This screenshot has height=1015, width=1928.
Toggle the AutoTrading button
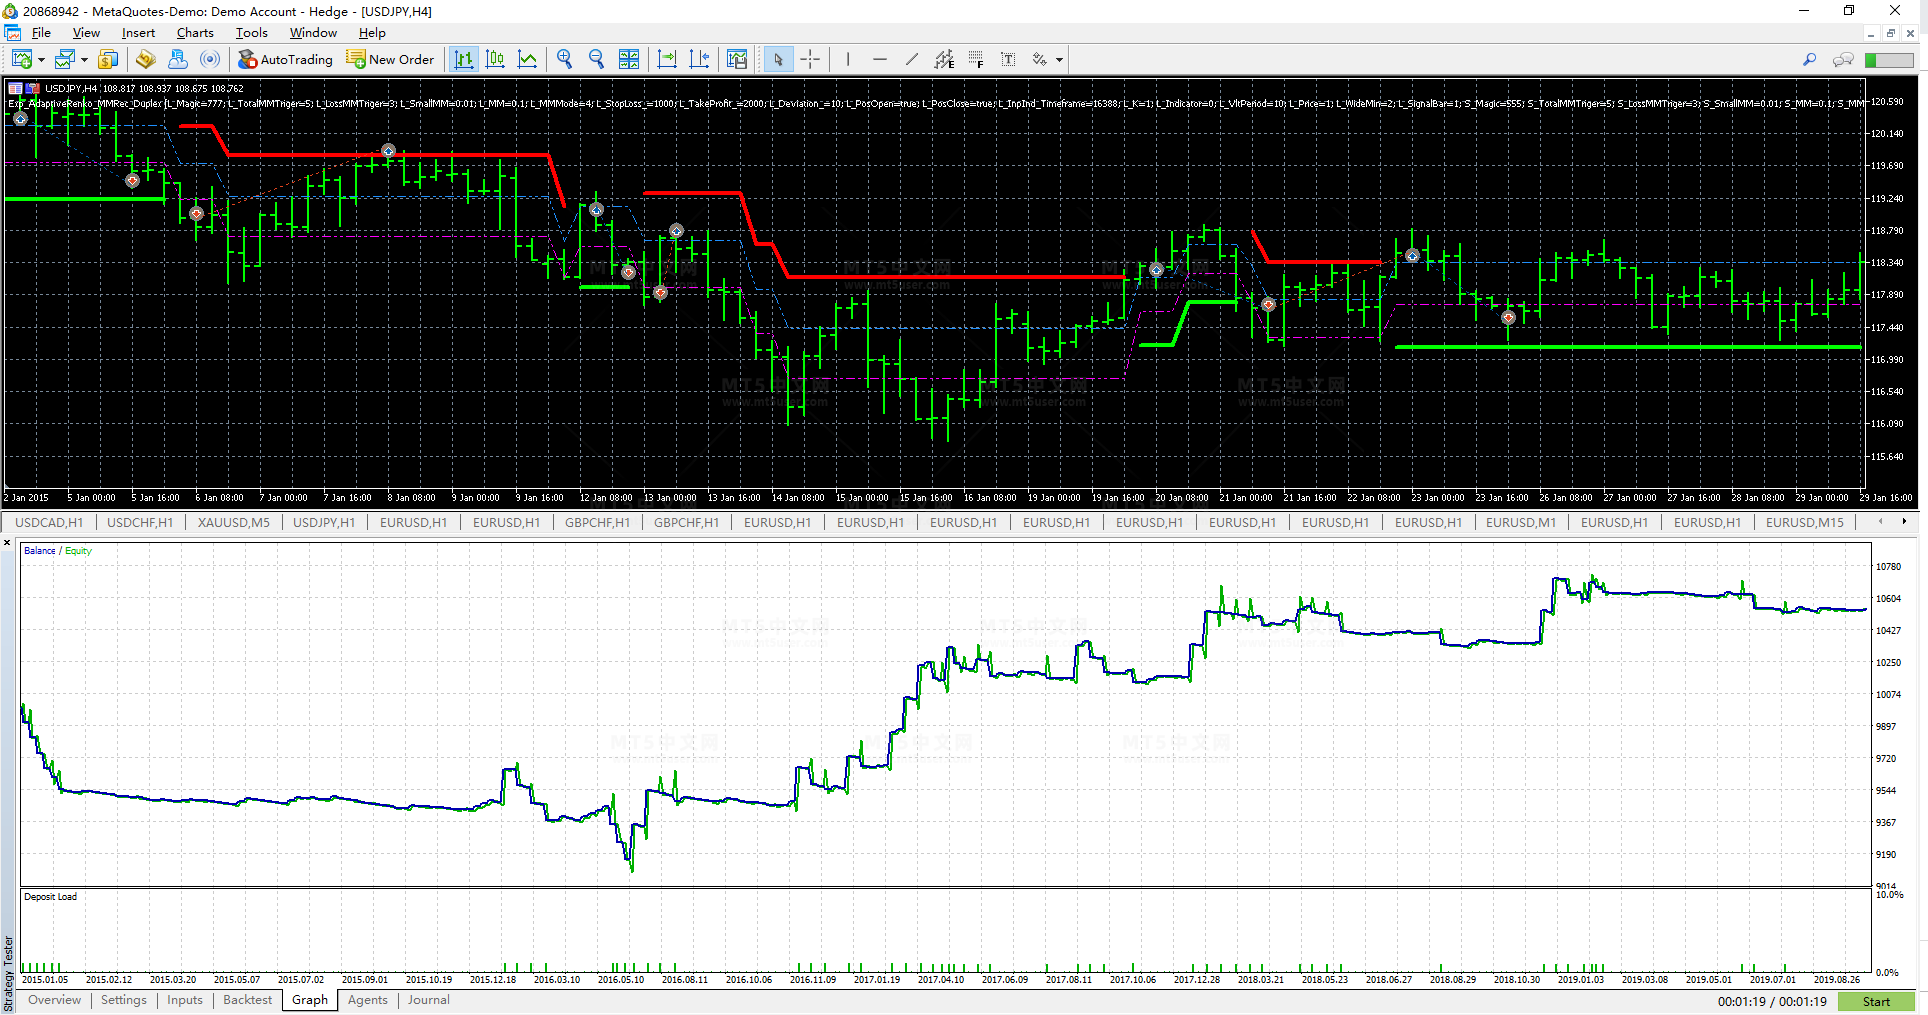coord(285,59)
